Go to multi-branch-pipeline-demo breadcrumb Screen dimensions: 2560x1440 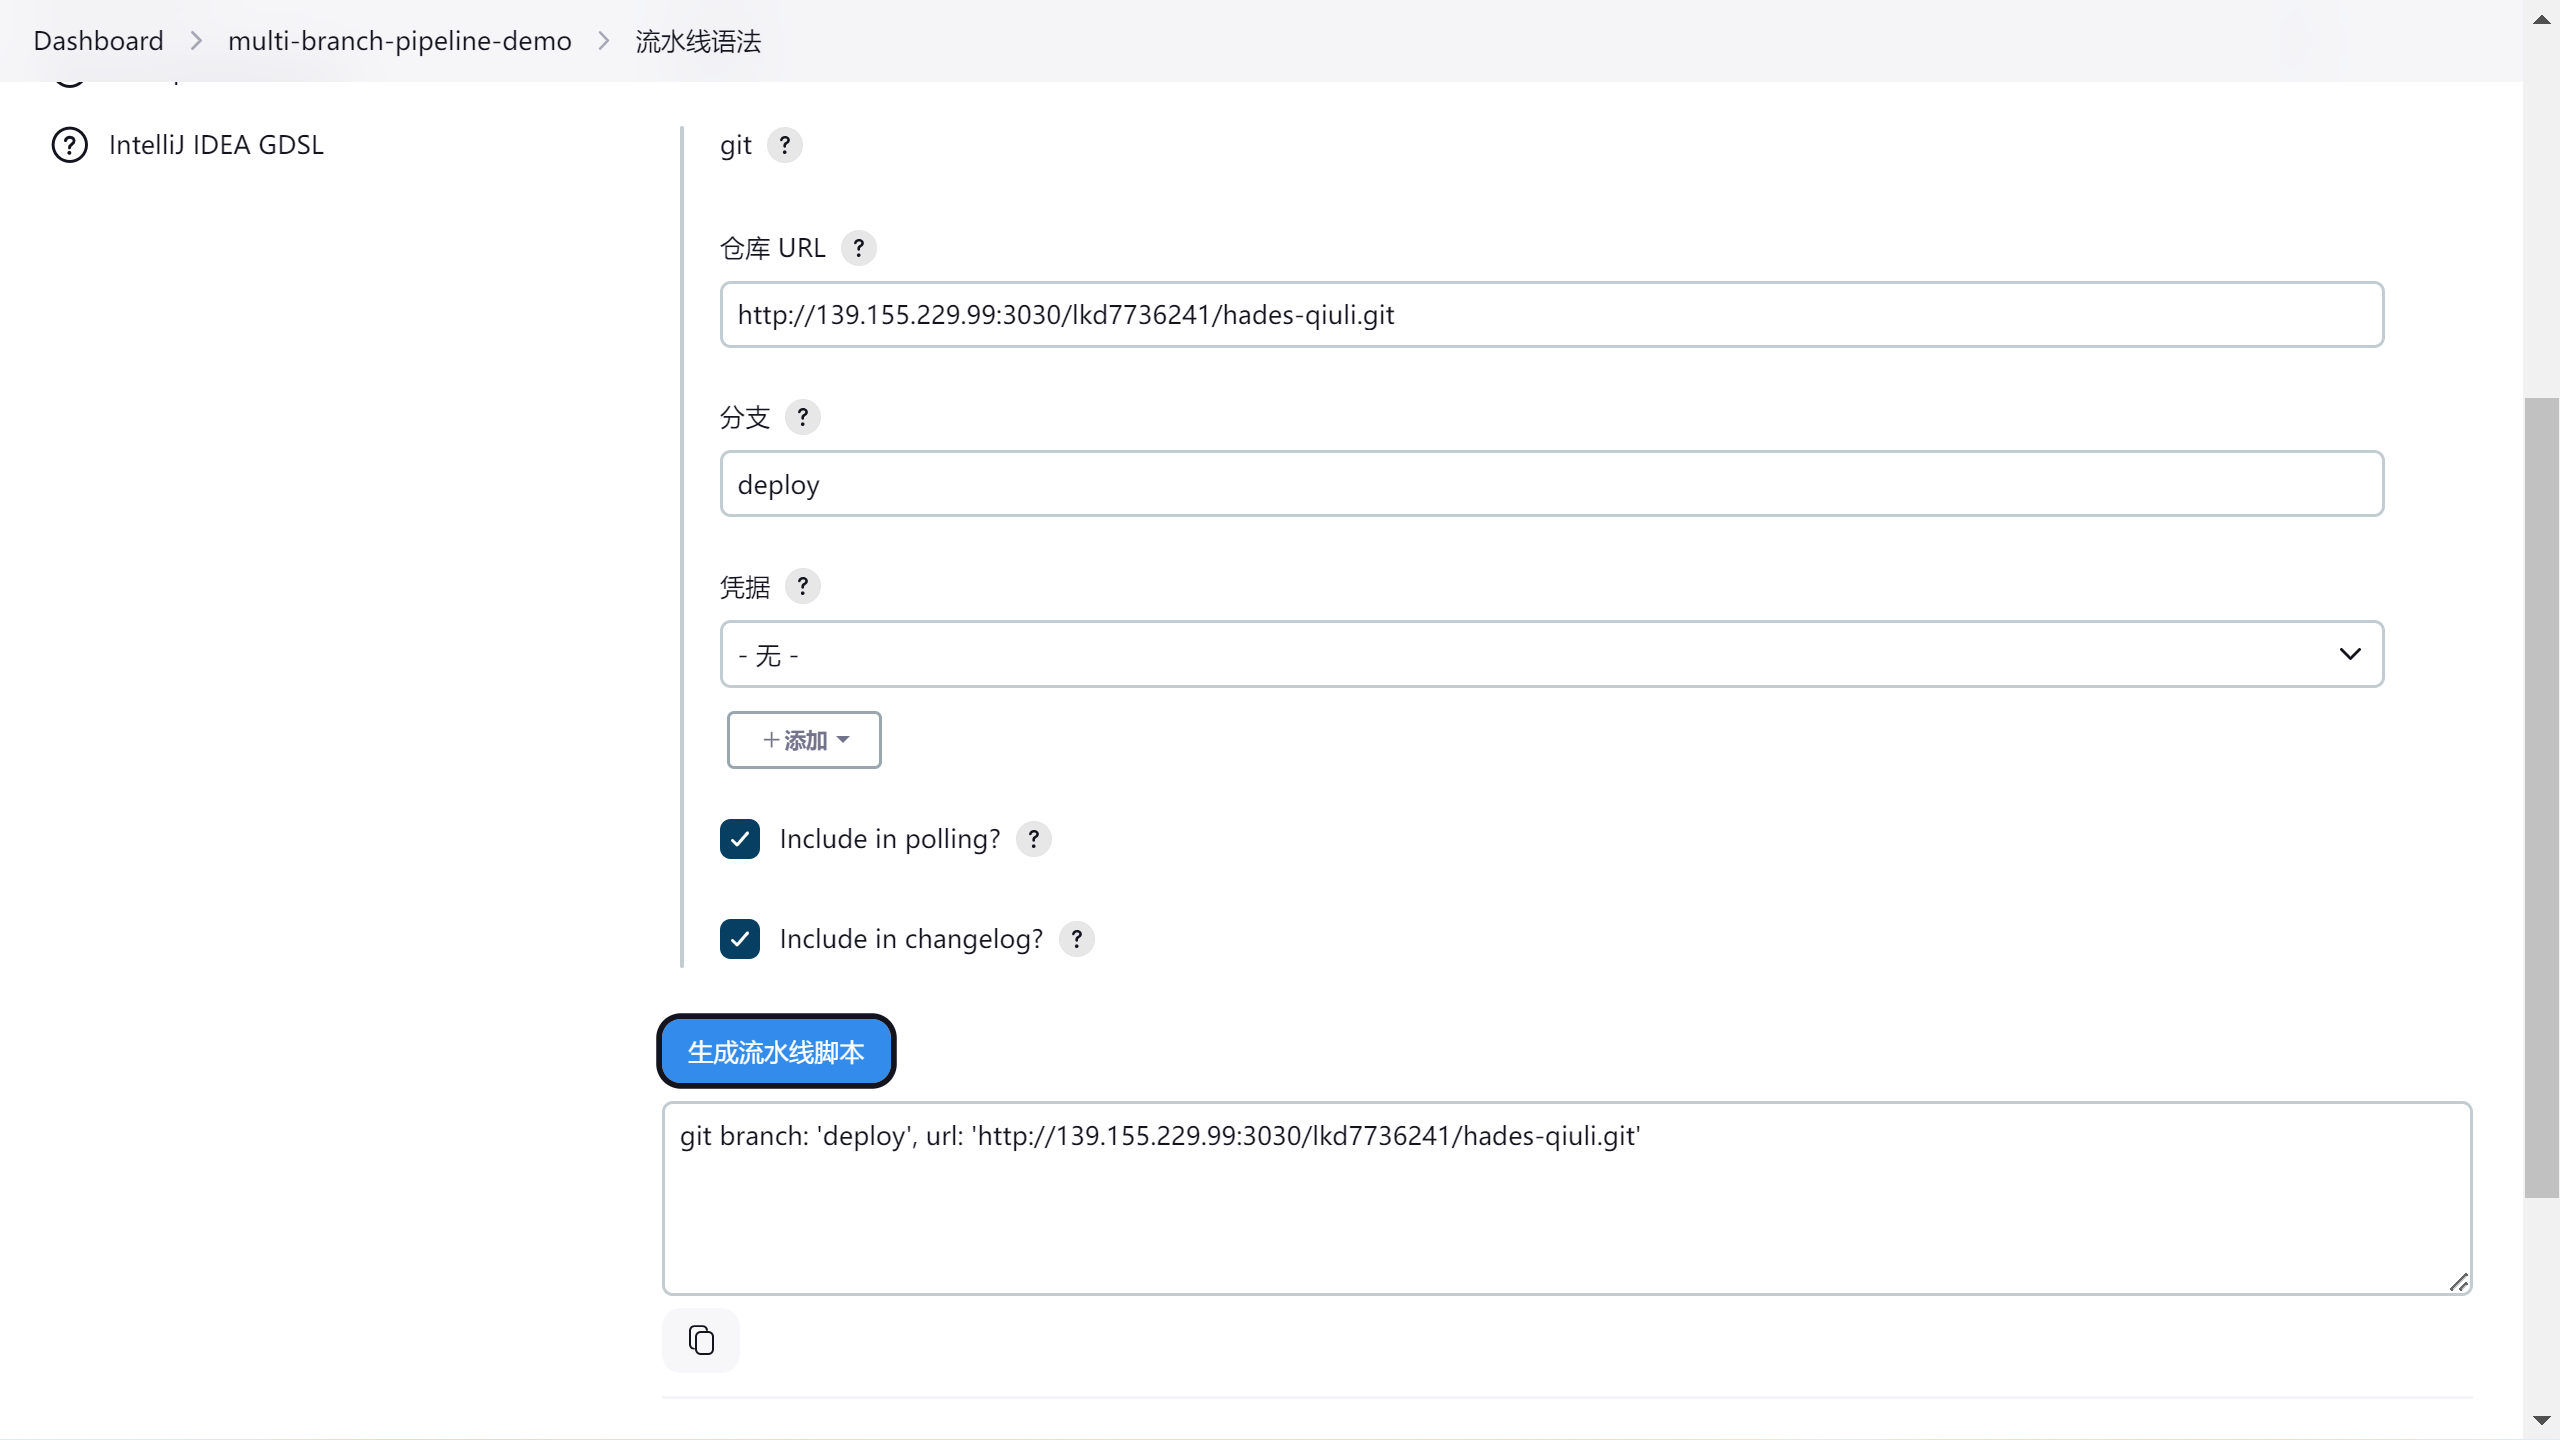(x=399, y=41)
